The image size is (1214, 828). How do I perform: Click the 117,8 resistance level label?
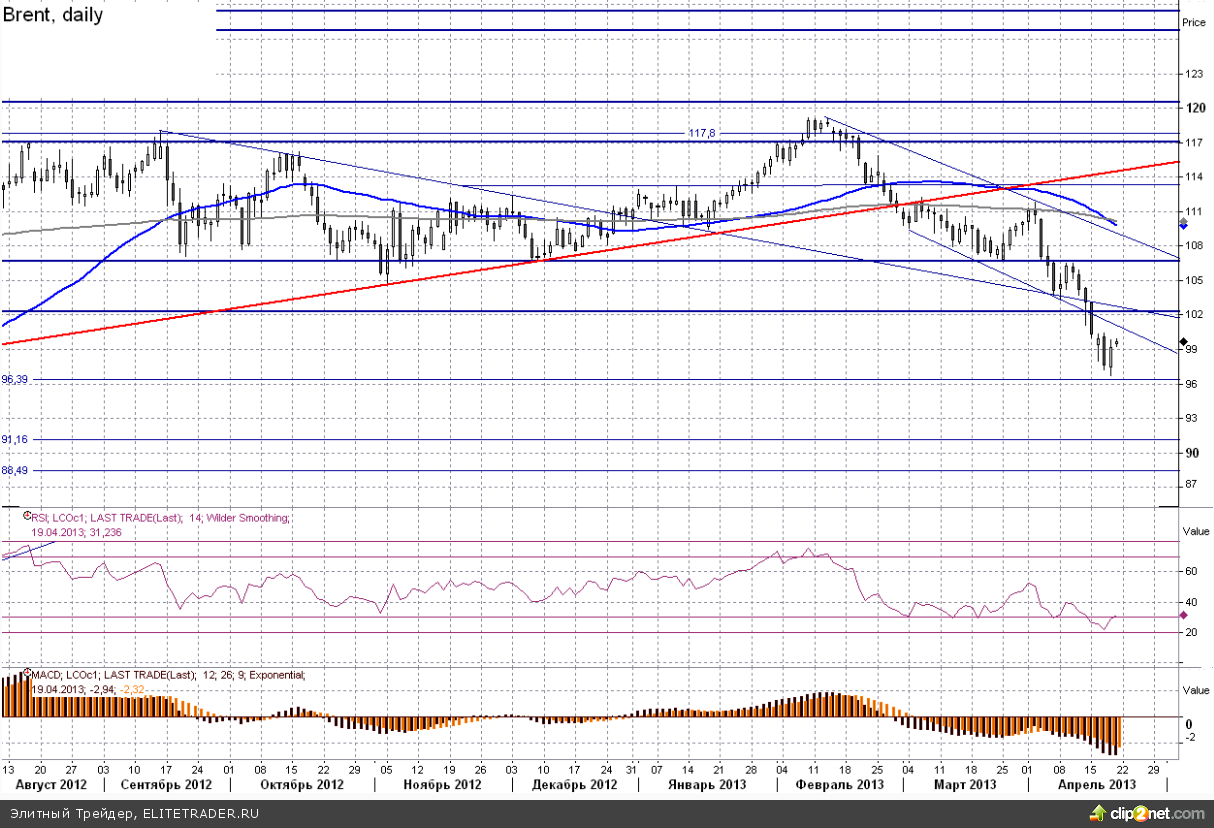coord(702,133)
